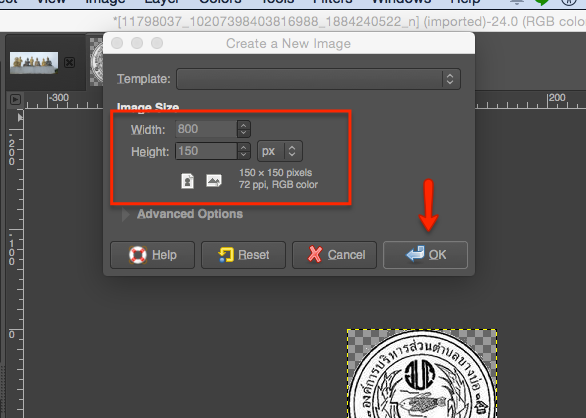Click the Thai seal image on canvas
The image size is (586, 418).
click(x=422, y=374)
